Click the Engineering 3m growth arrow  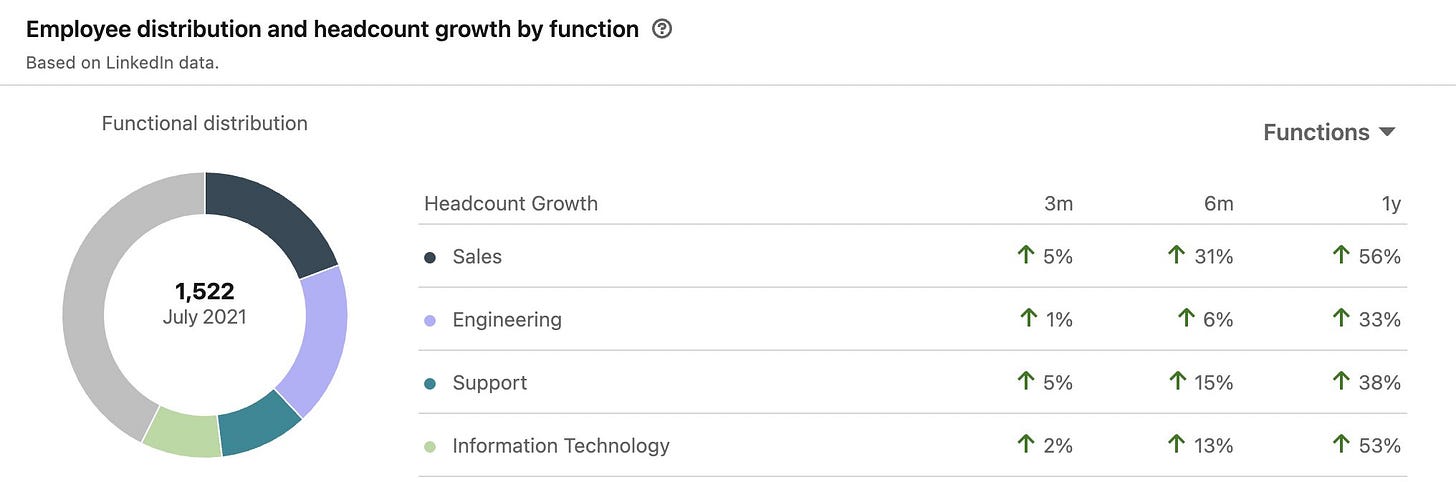(1027, 319)
